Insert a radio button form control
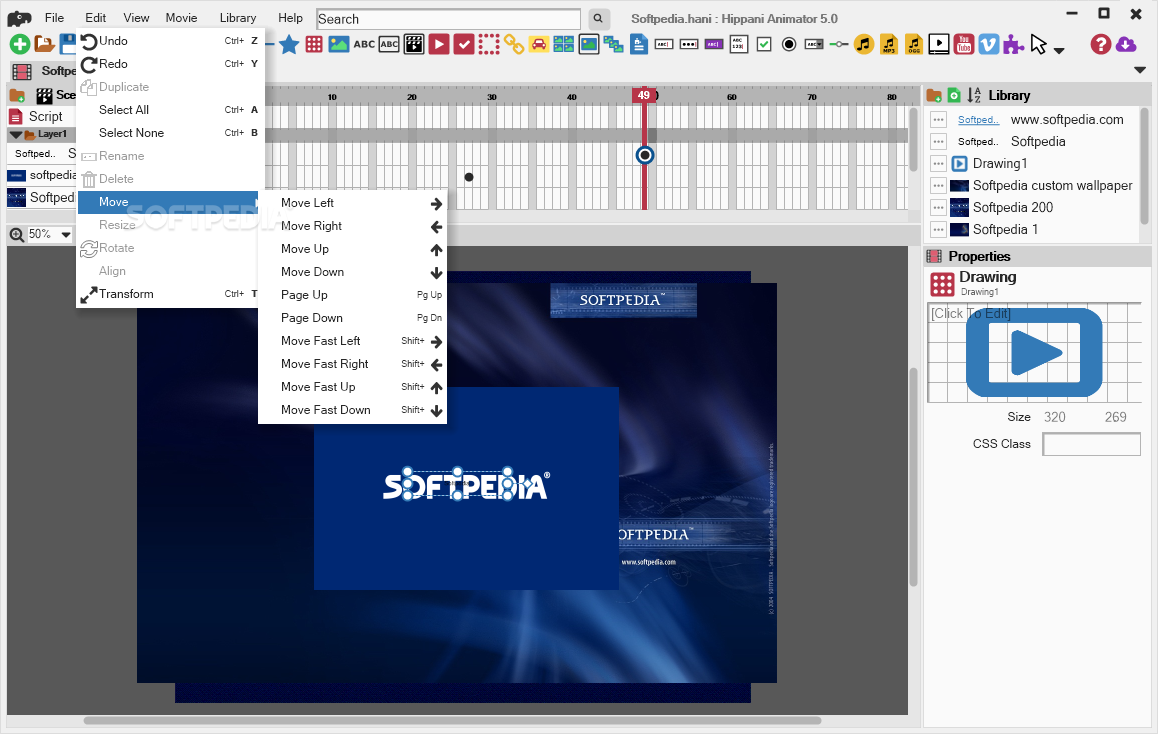This screenshot has width=1158, height=734. tap(789, 44)
